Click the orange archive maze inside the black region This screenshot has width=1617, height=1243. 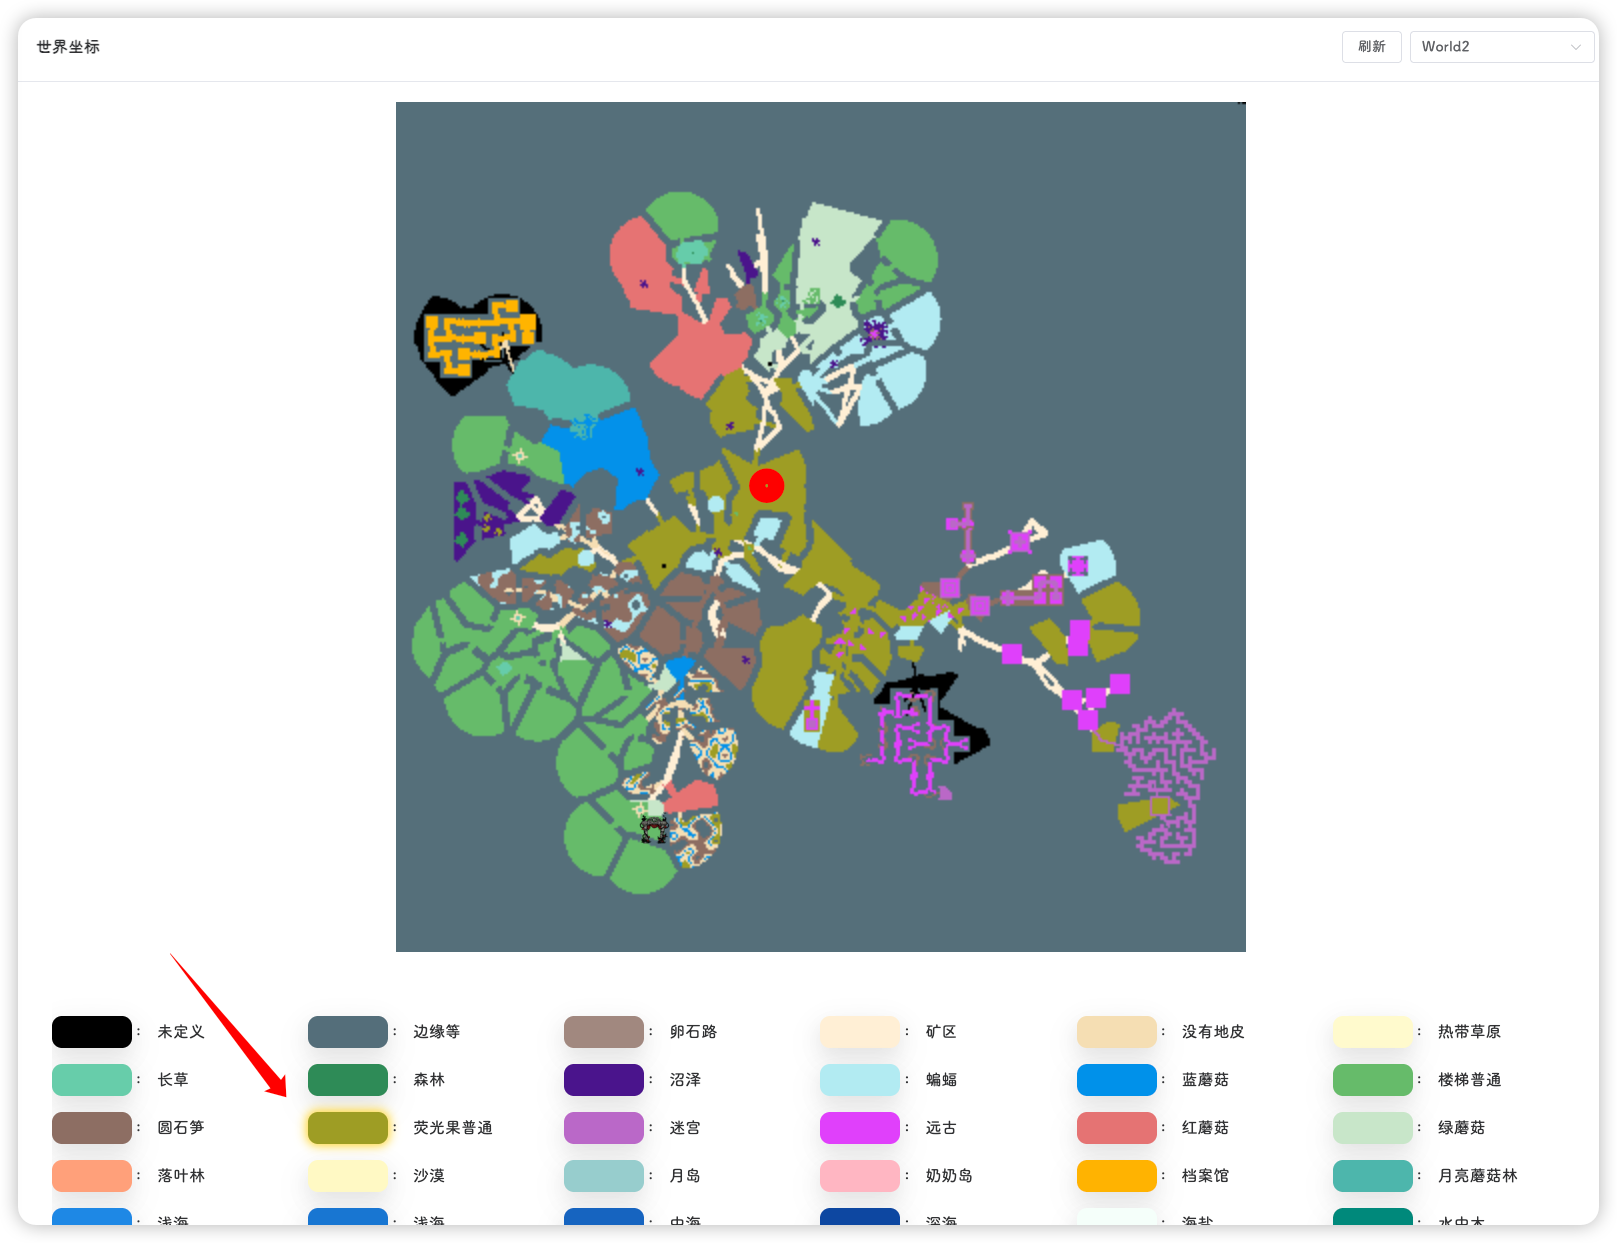(478, 336)
